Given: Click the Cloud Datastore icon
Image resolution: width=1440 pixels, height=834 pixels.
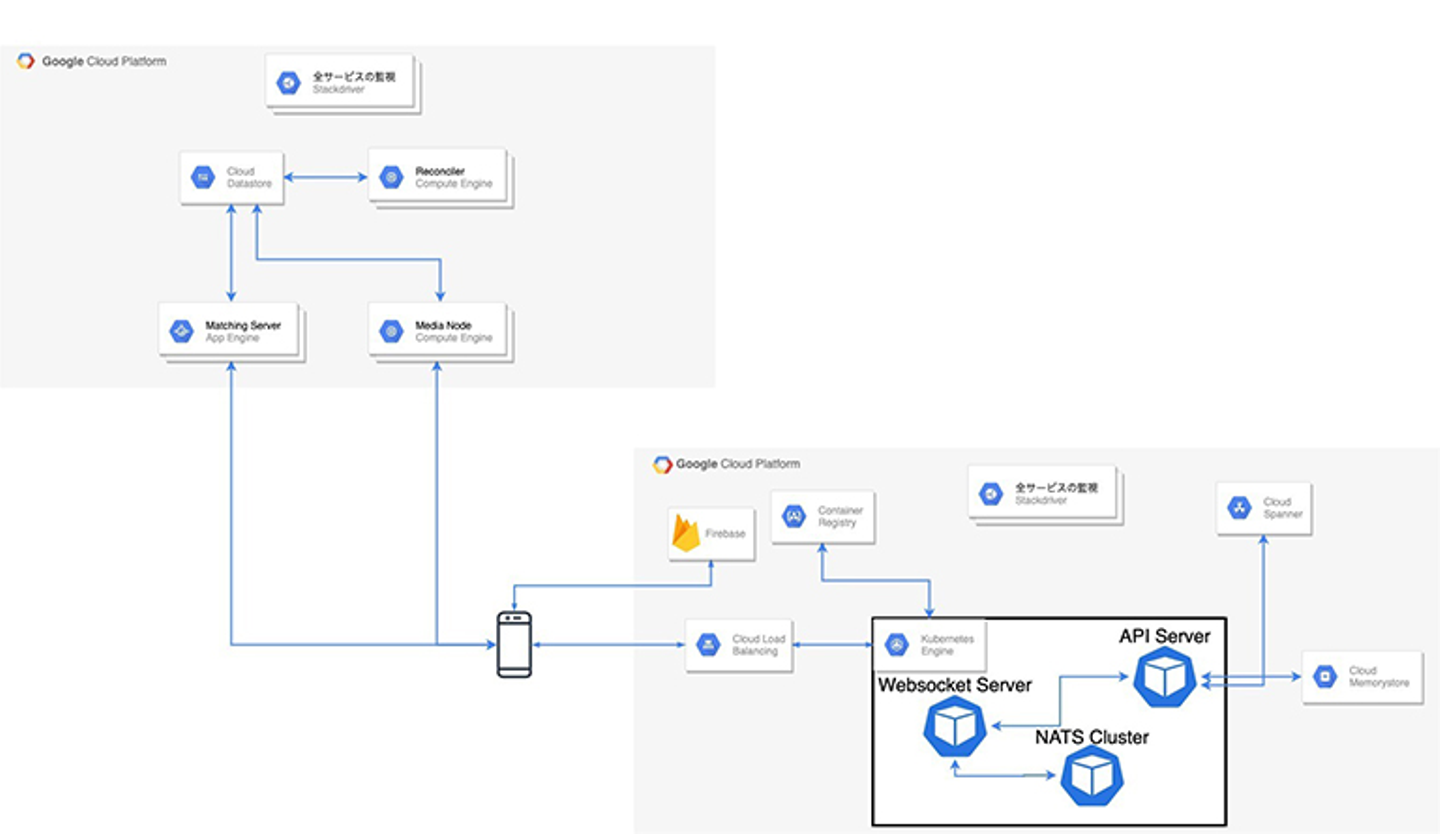Looking at the screenshot, I should 203,178.
